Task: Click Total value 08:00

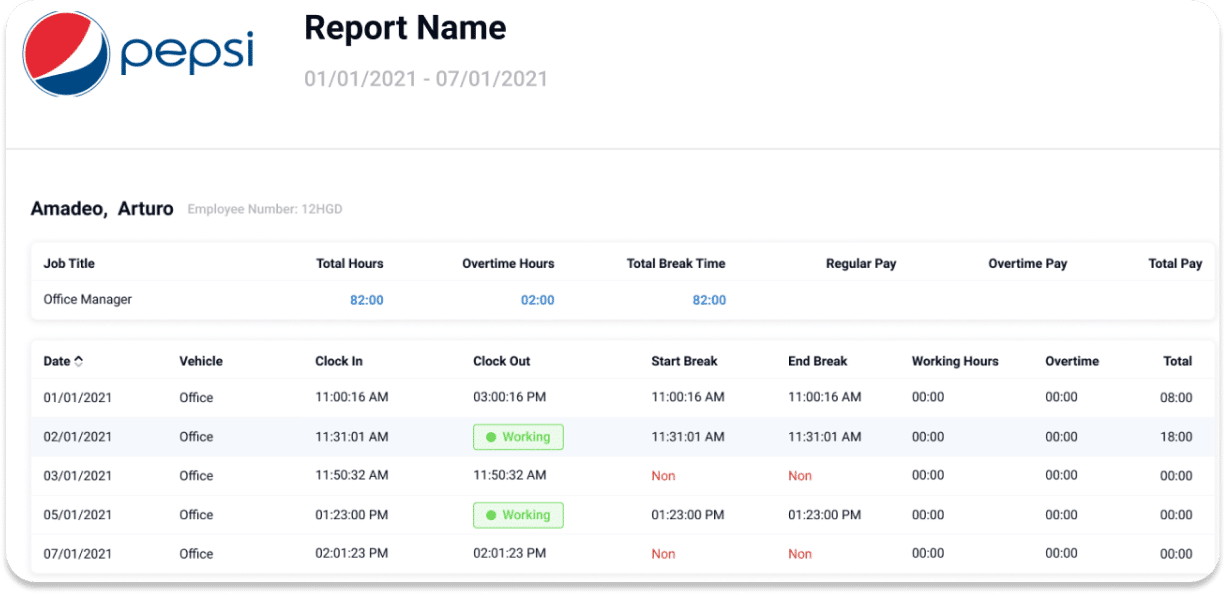Action: (x=1176, y=398)
